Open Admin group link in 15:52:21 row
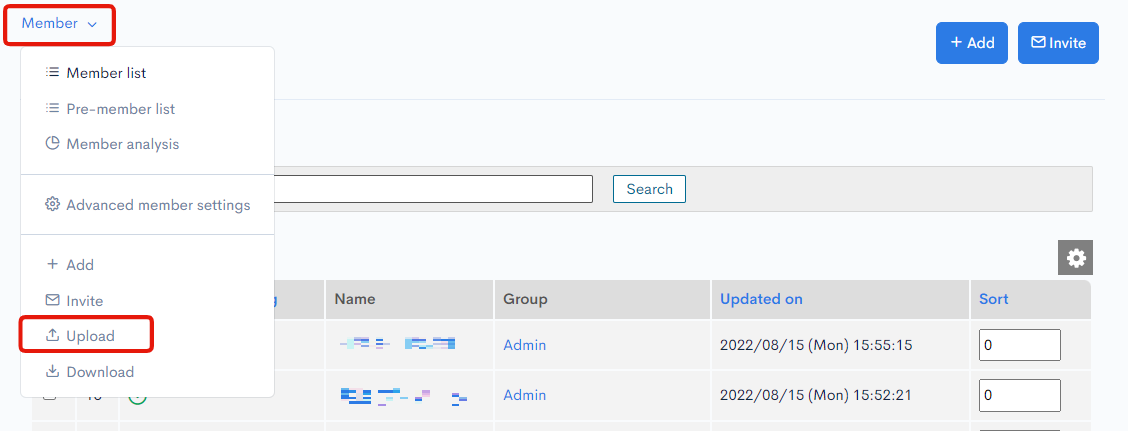1128x431 pixels. [x=524, y=395]
